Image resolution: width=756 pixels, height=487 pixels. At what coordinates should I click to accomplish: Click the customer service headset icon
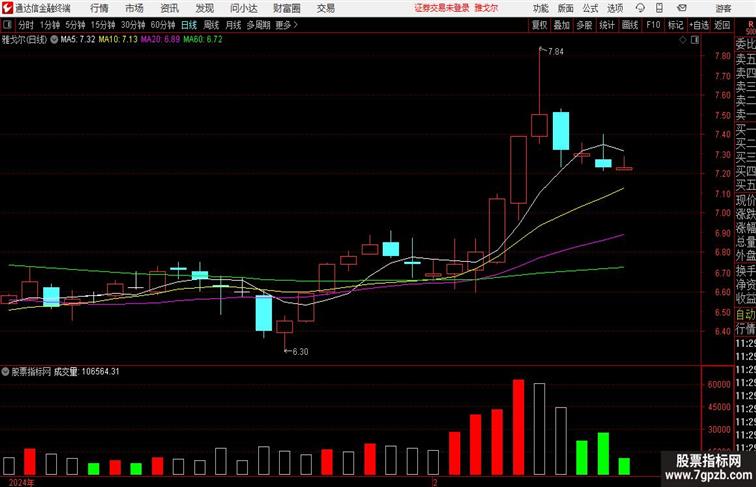click(640, 8)
